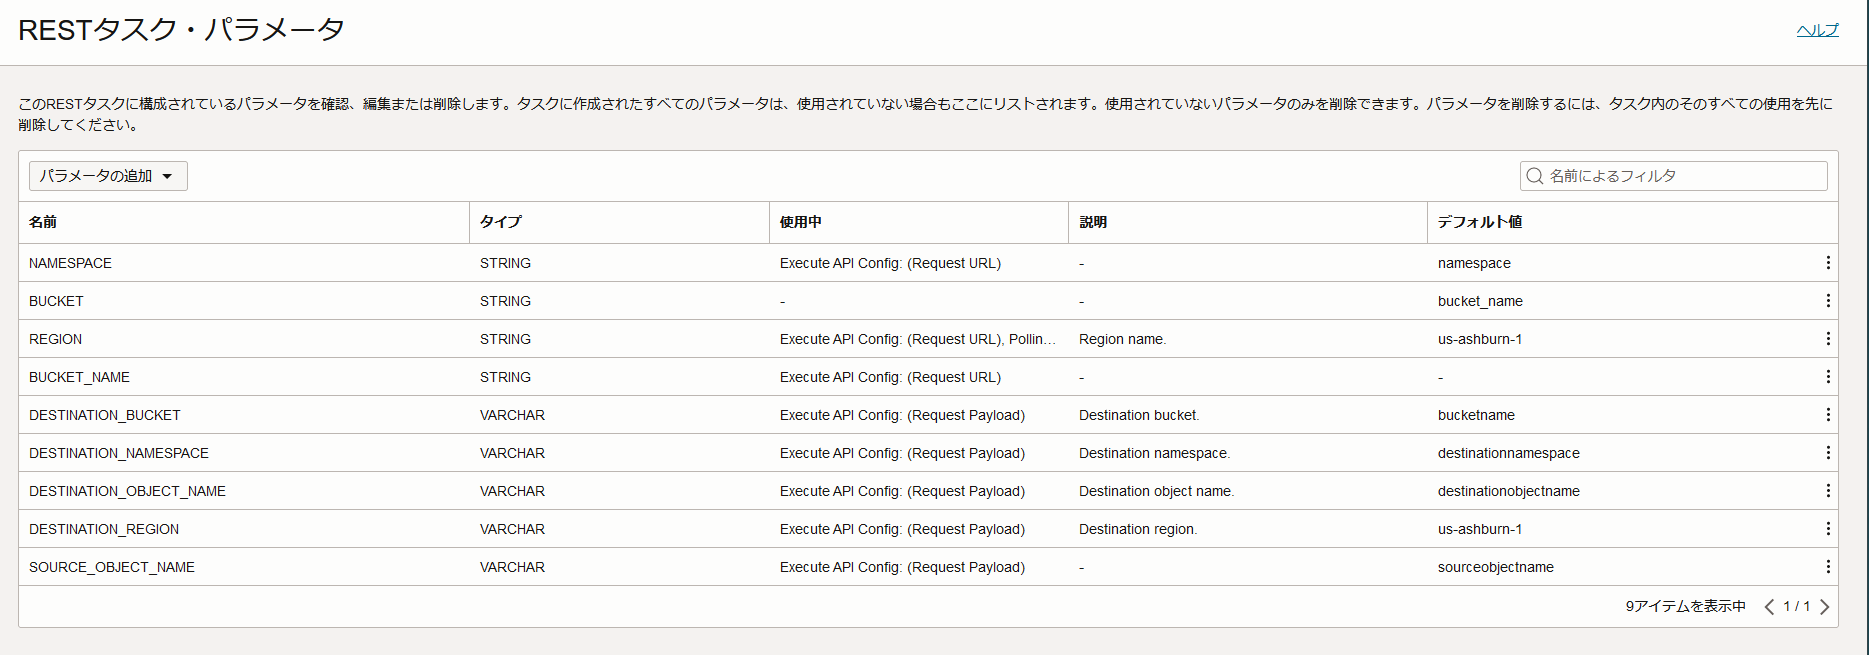The height and width of the screenshot is (655, 1869).
Task: Click default value 'bucket_name'
Action: [x=1480, y=301]
